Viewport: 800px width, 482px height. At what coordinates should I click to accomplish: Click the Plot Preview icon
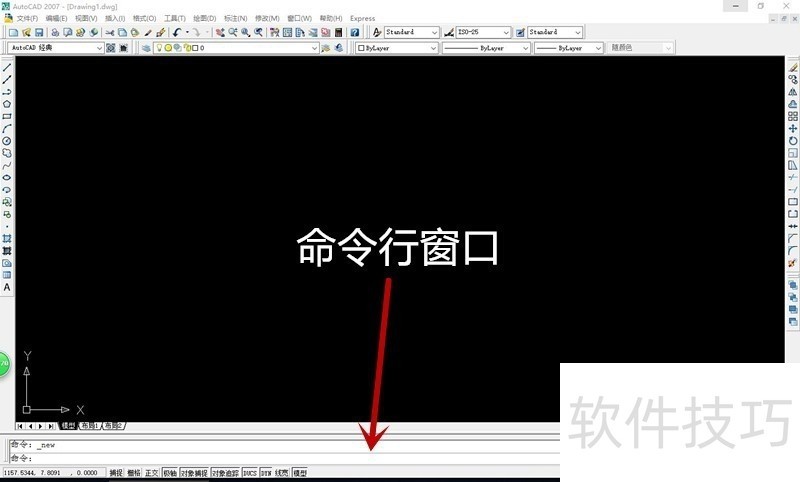point(67,32)
